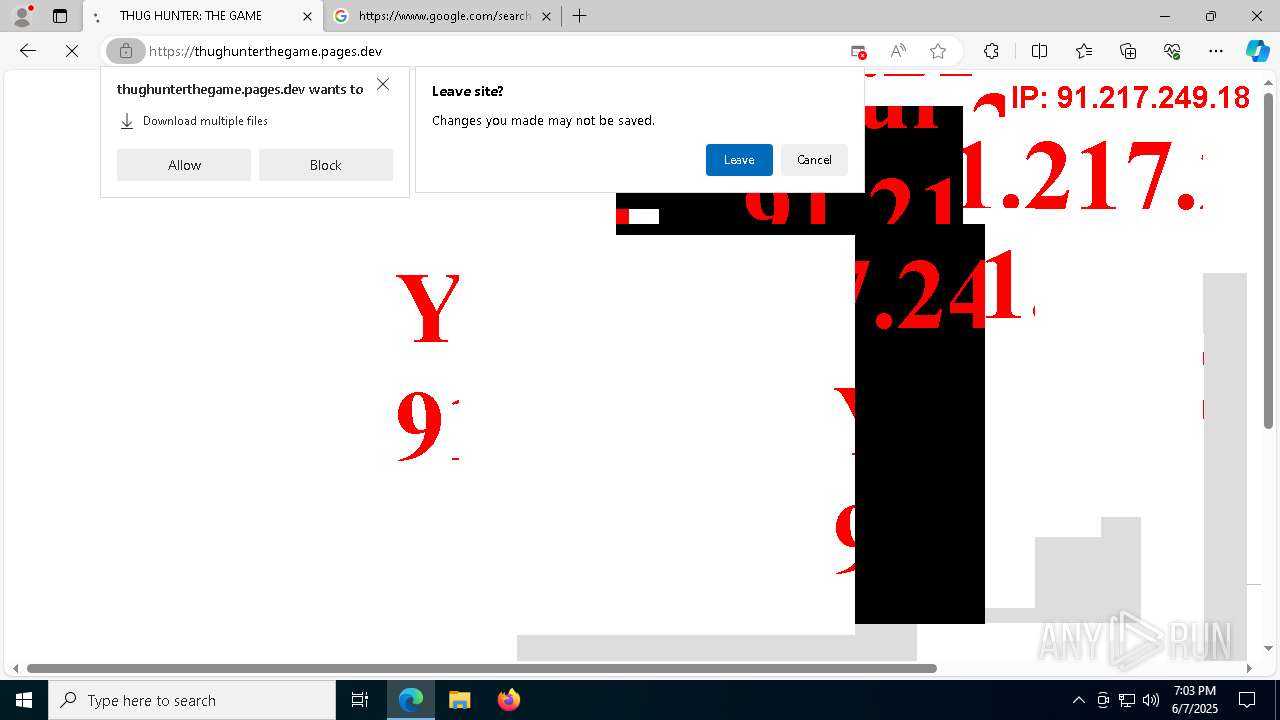Screen dimensions: 1280x720
Task: Activate Read aloud icon
Action: (x=898, y=51)
